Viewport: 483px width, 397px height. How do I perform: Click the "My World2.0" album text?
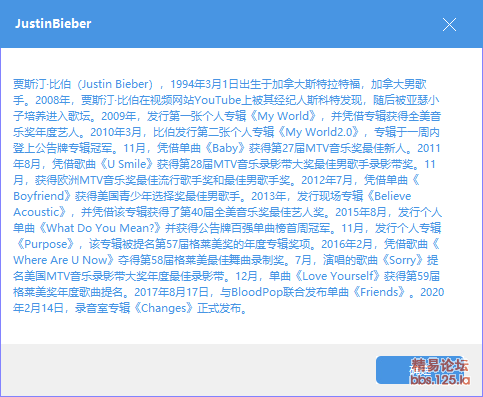(x=319, y=132)
